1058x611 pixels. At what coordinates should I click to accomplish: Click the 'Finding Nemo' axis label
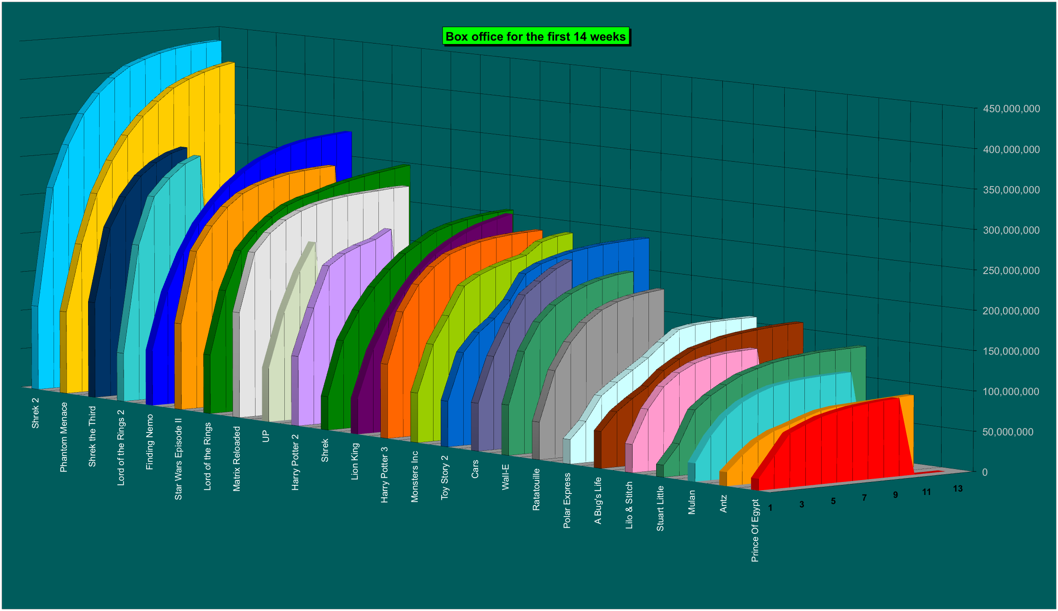click(x=150, y=442)
